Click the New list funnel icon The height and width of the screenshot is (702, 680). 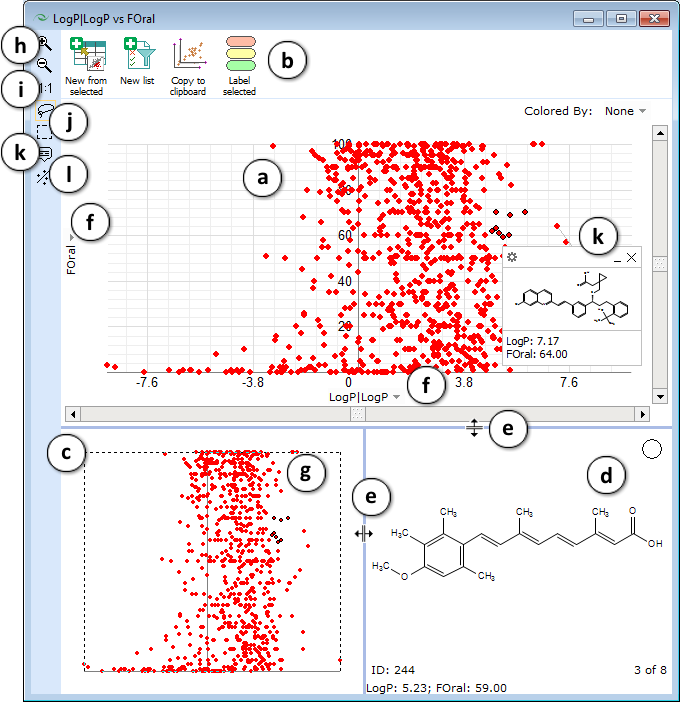tap(136, 53)
